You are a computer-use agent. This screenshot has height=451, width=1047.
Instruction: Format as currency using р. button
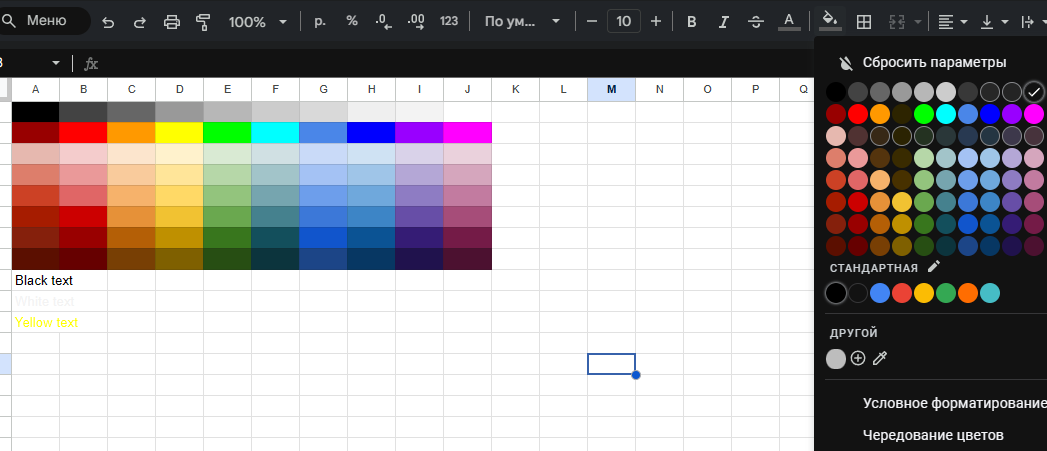click(320, 21)
